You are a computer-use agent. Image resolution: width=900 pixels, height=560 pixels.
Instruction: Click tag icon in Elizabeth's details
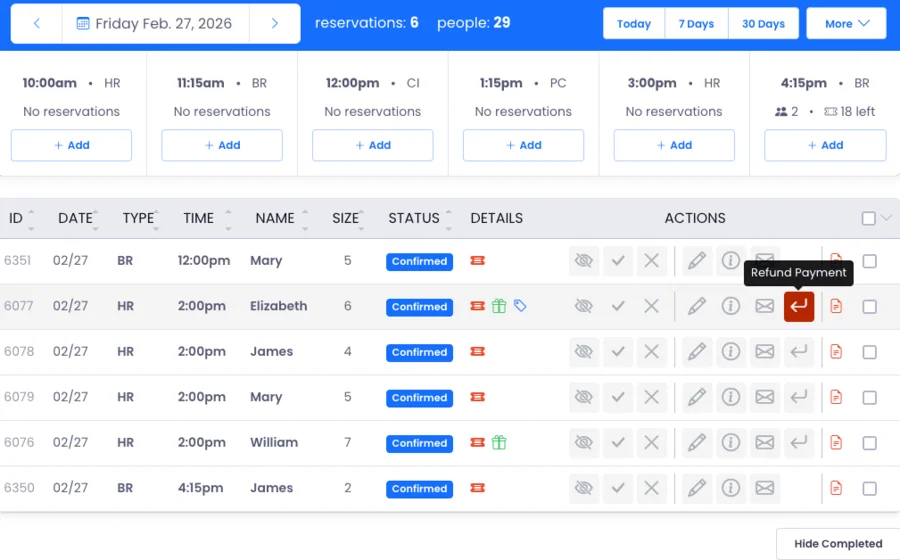click(x=520, y=306)
